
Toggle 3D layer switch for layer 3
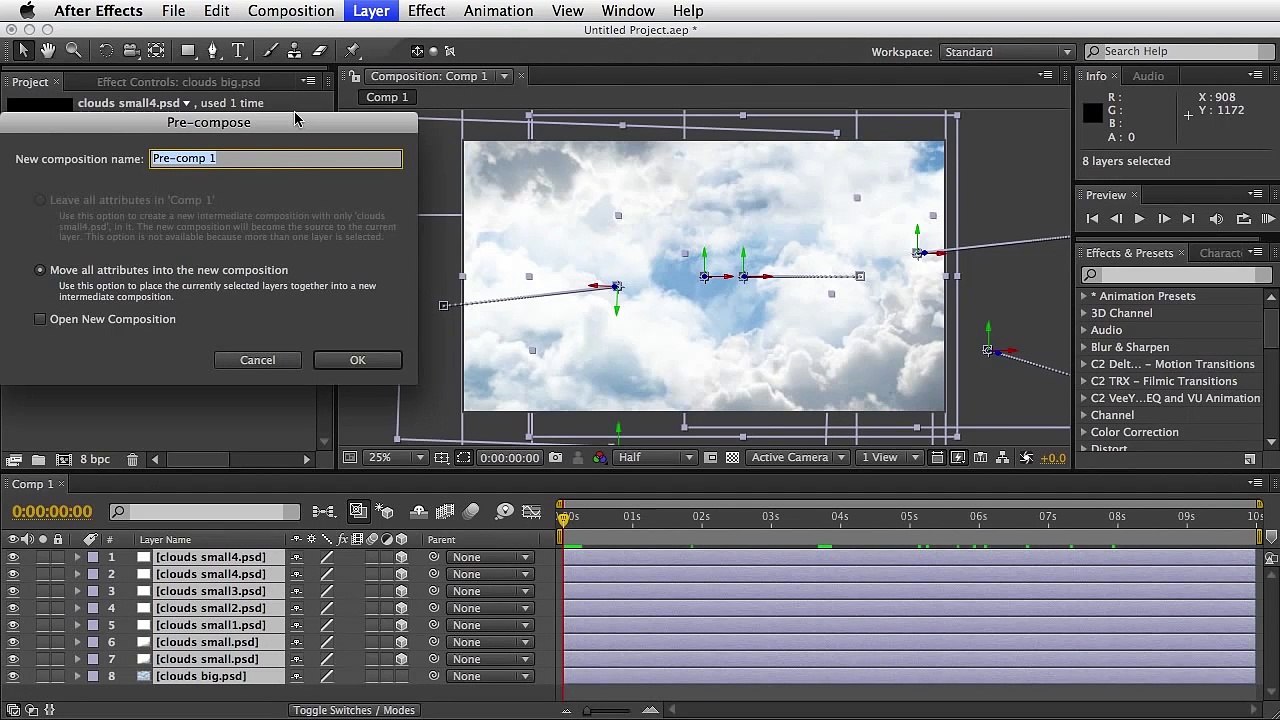pos(401,592)
